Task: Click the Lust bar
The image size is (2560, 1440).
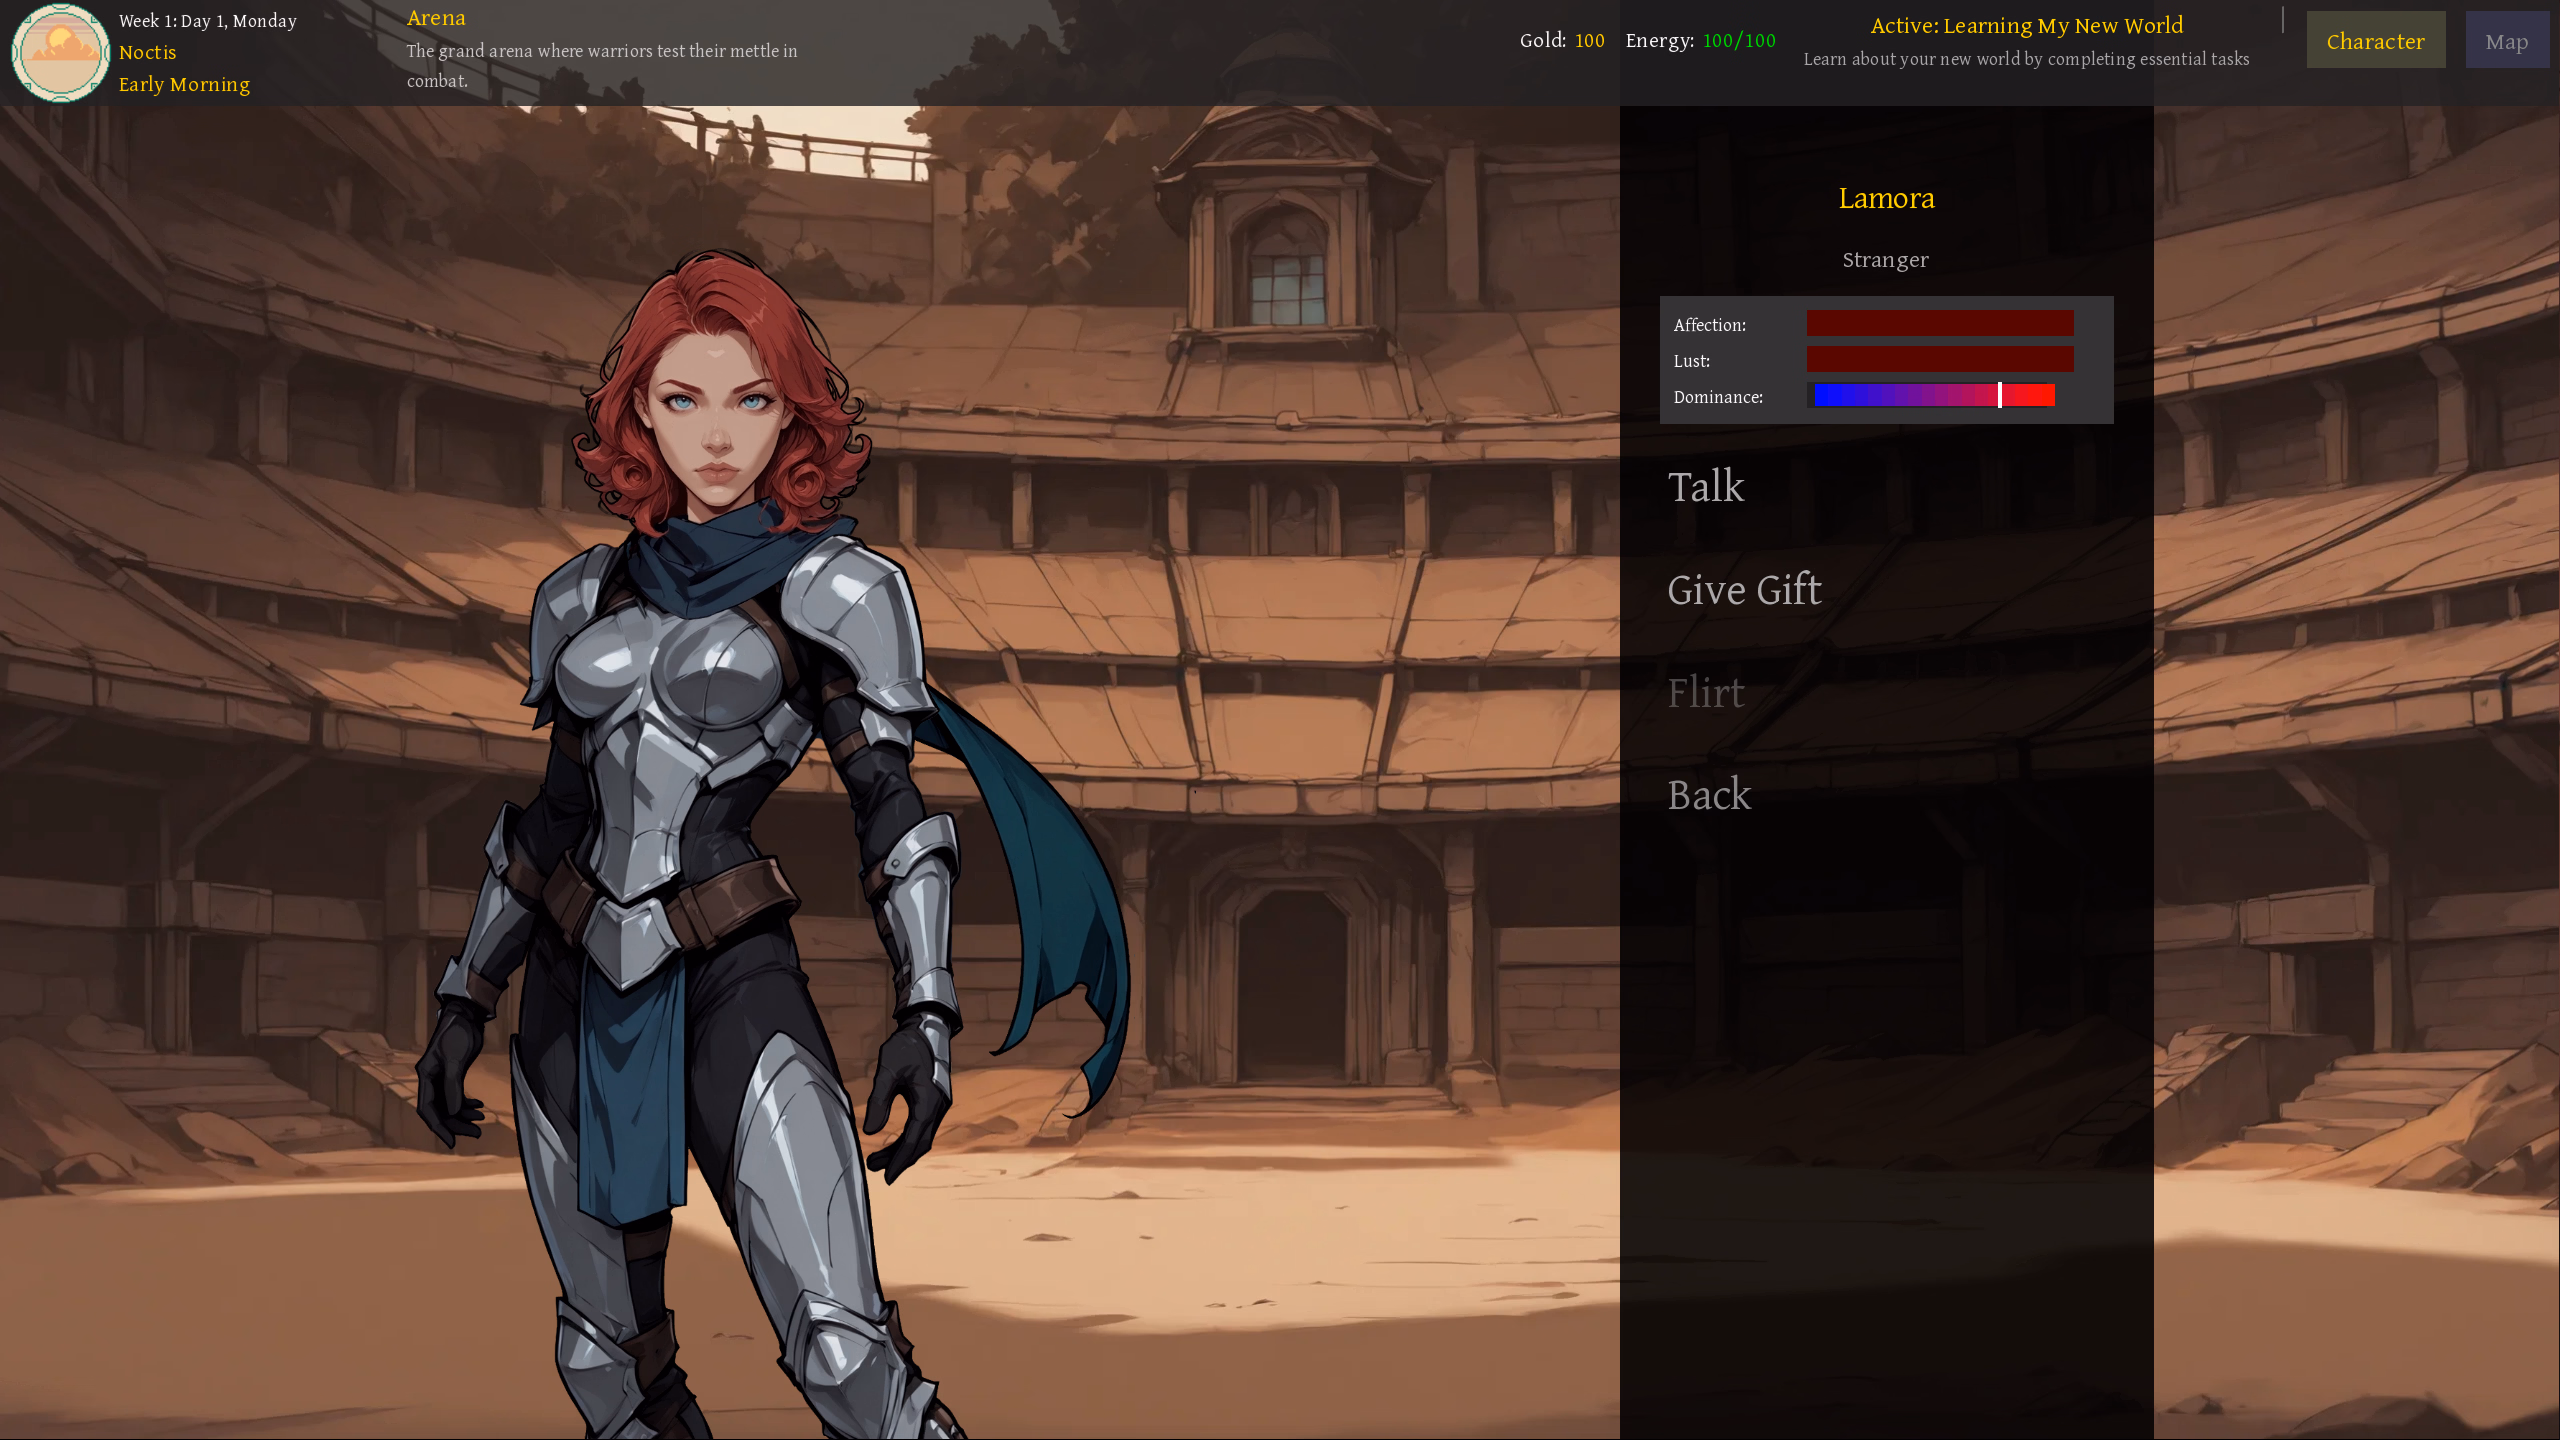Action: pyautogui.click(x=1939, y=359)
